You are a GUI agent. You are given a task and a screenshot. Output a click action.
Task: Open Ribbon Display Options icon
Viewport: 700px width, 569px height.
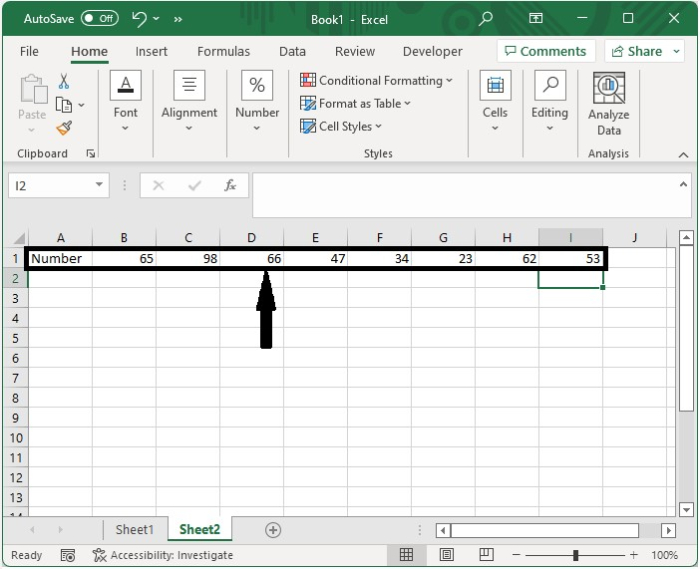536,18
